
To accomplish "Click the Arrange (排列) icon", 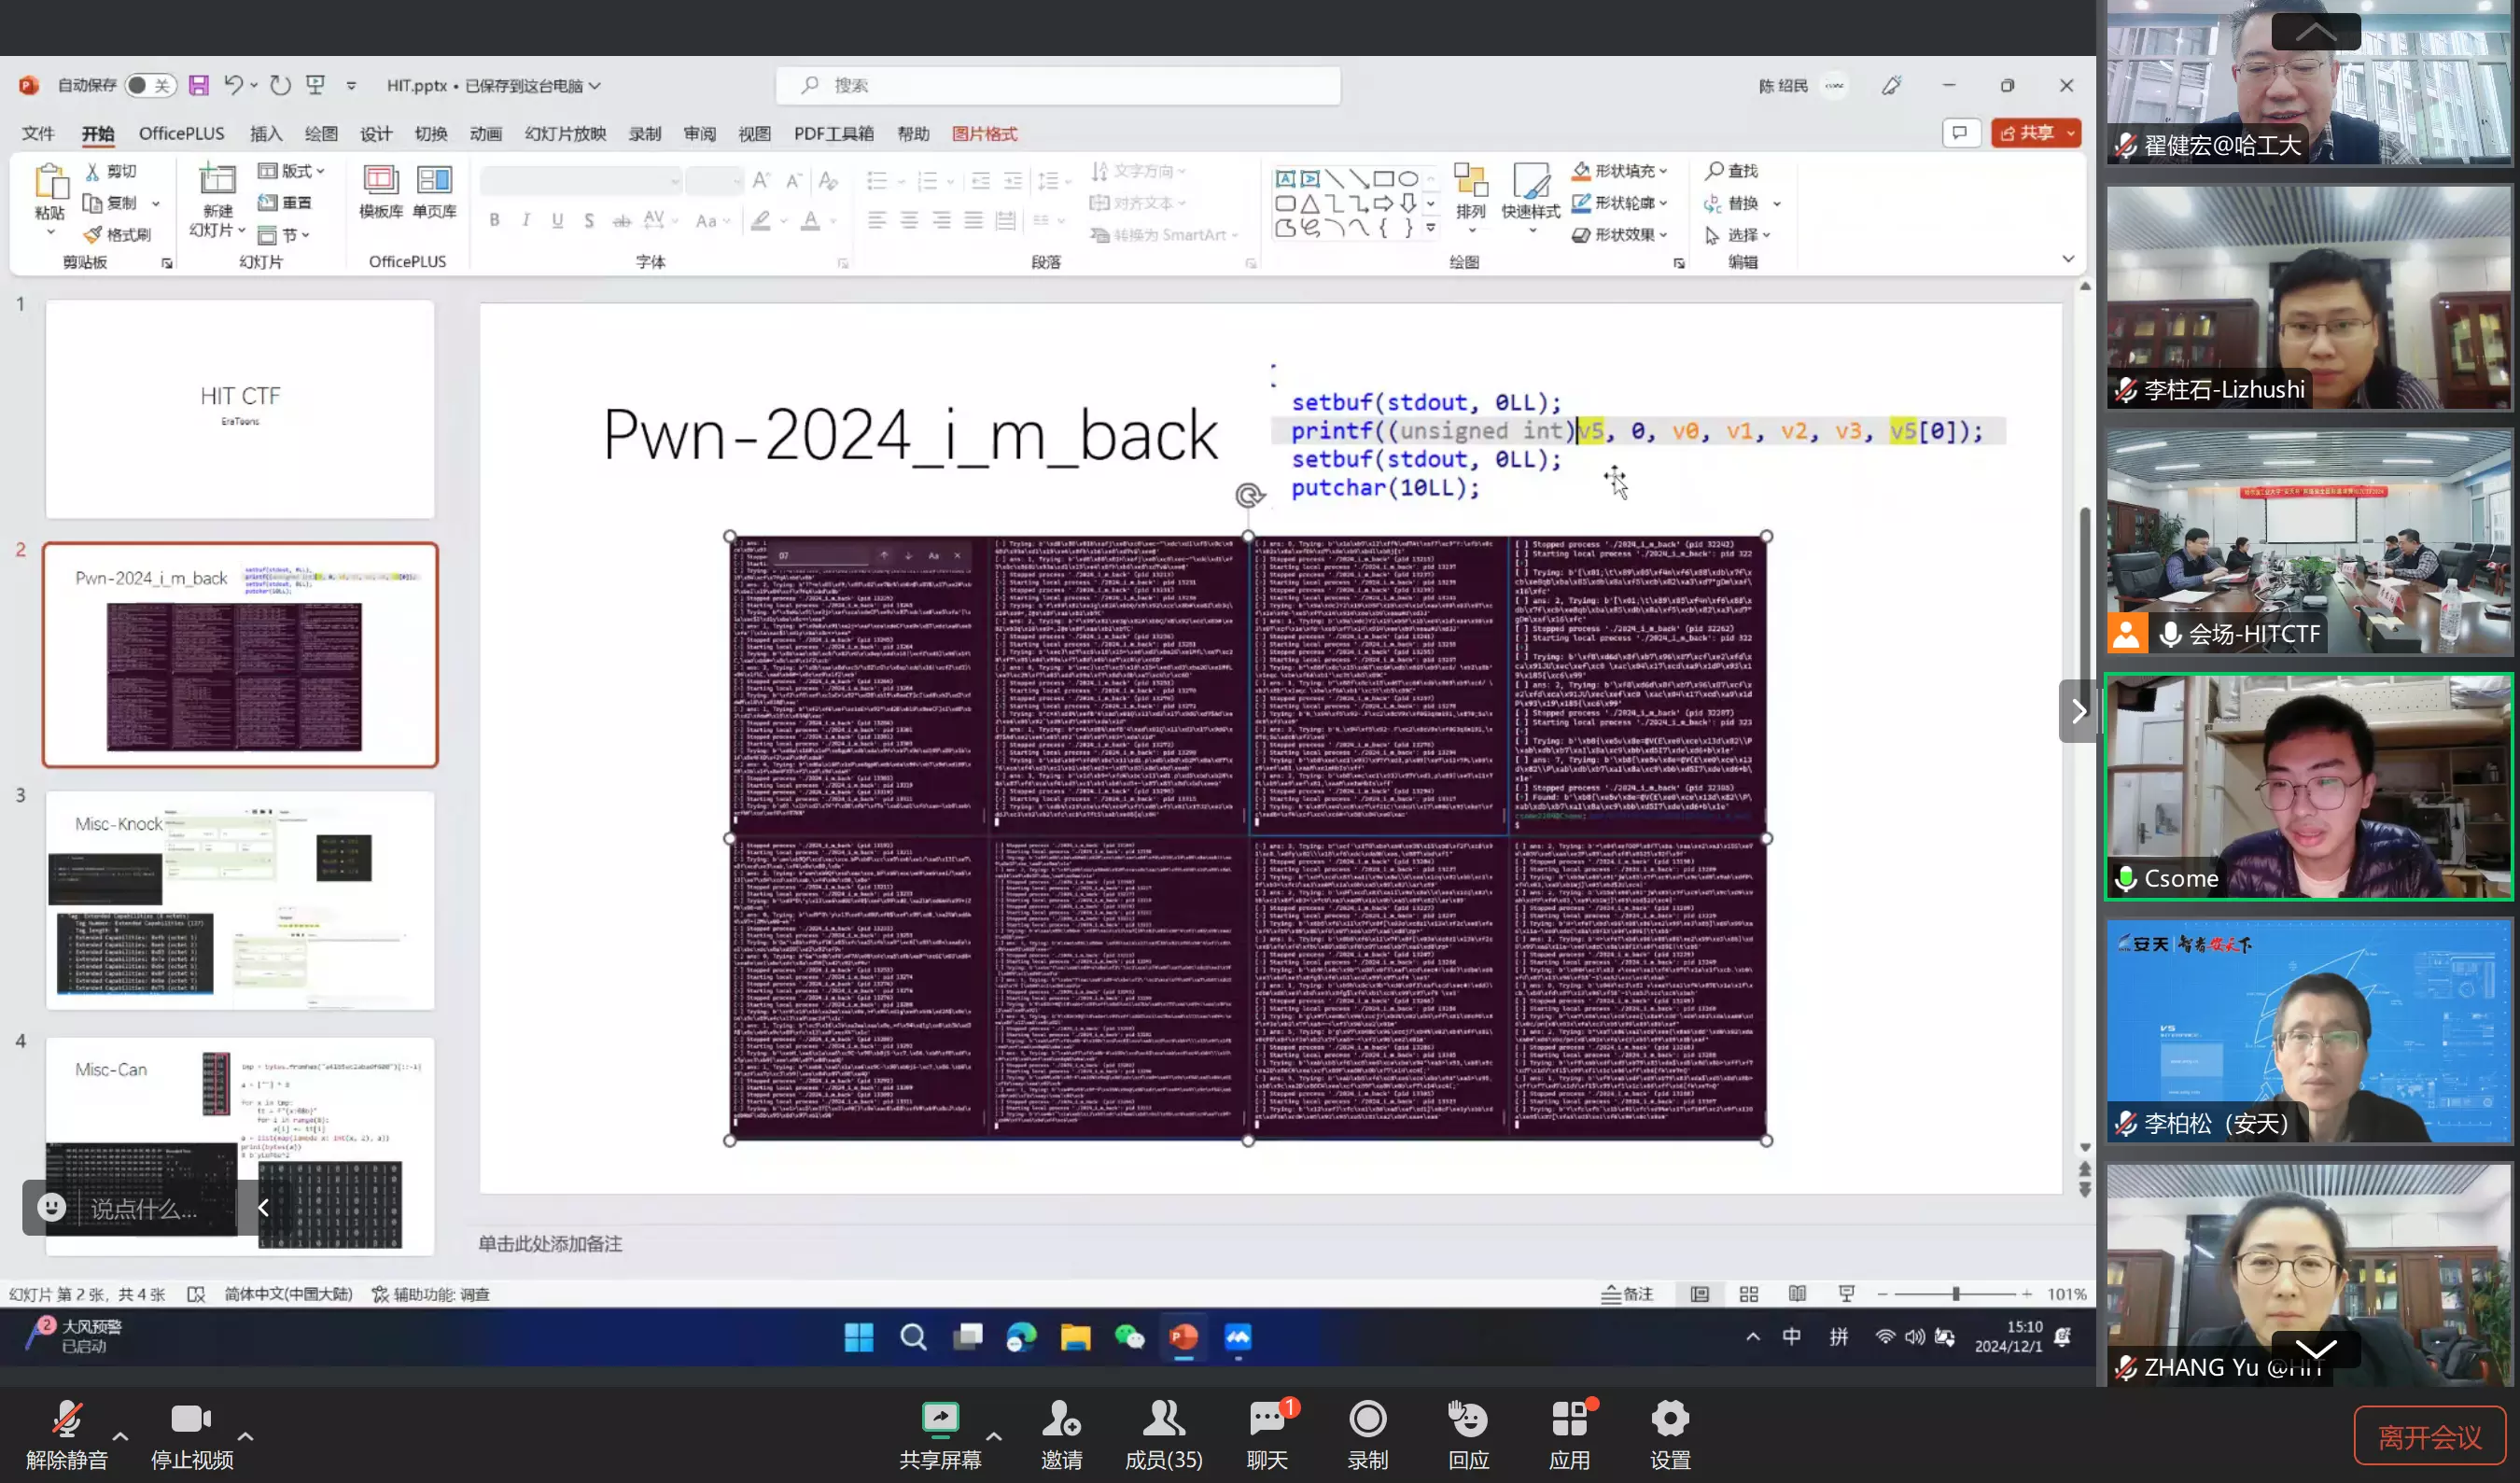I will coord(1470,181).
